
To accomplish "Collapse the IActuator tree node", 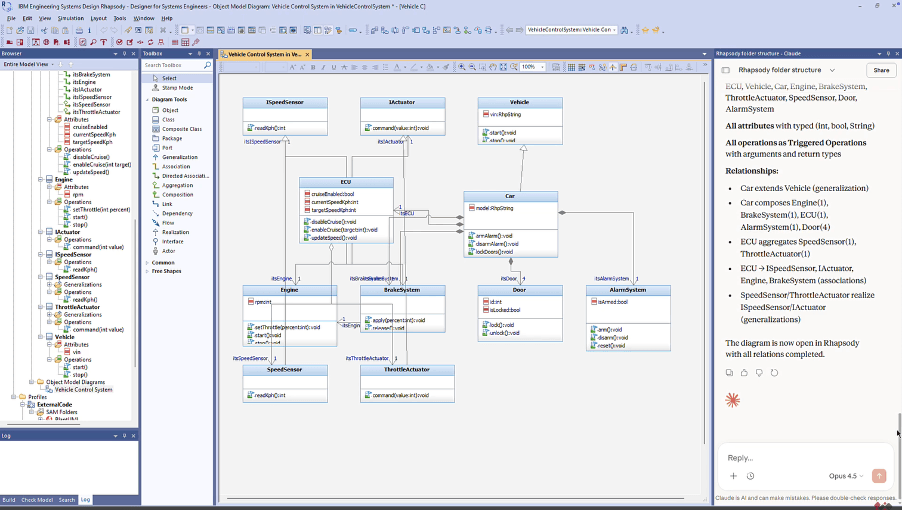I will pos(41,232).
